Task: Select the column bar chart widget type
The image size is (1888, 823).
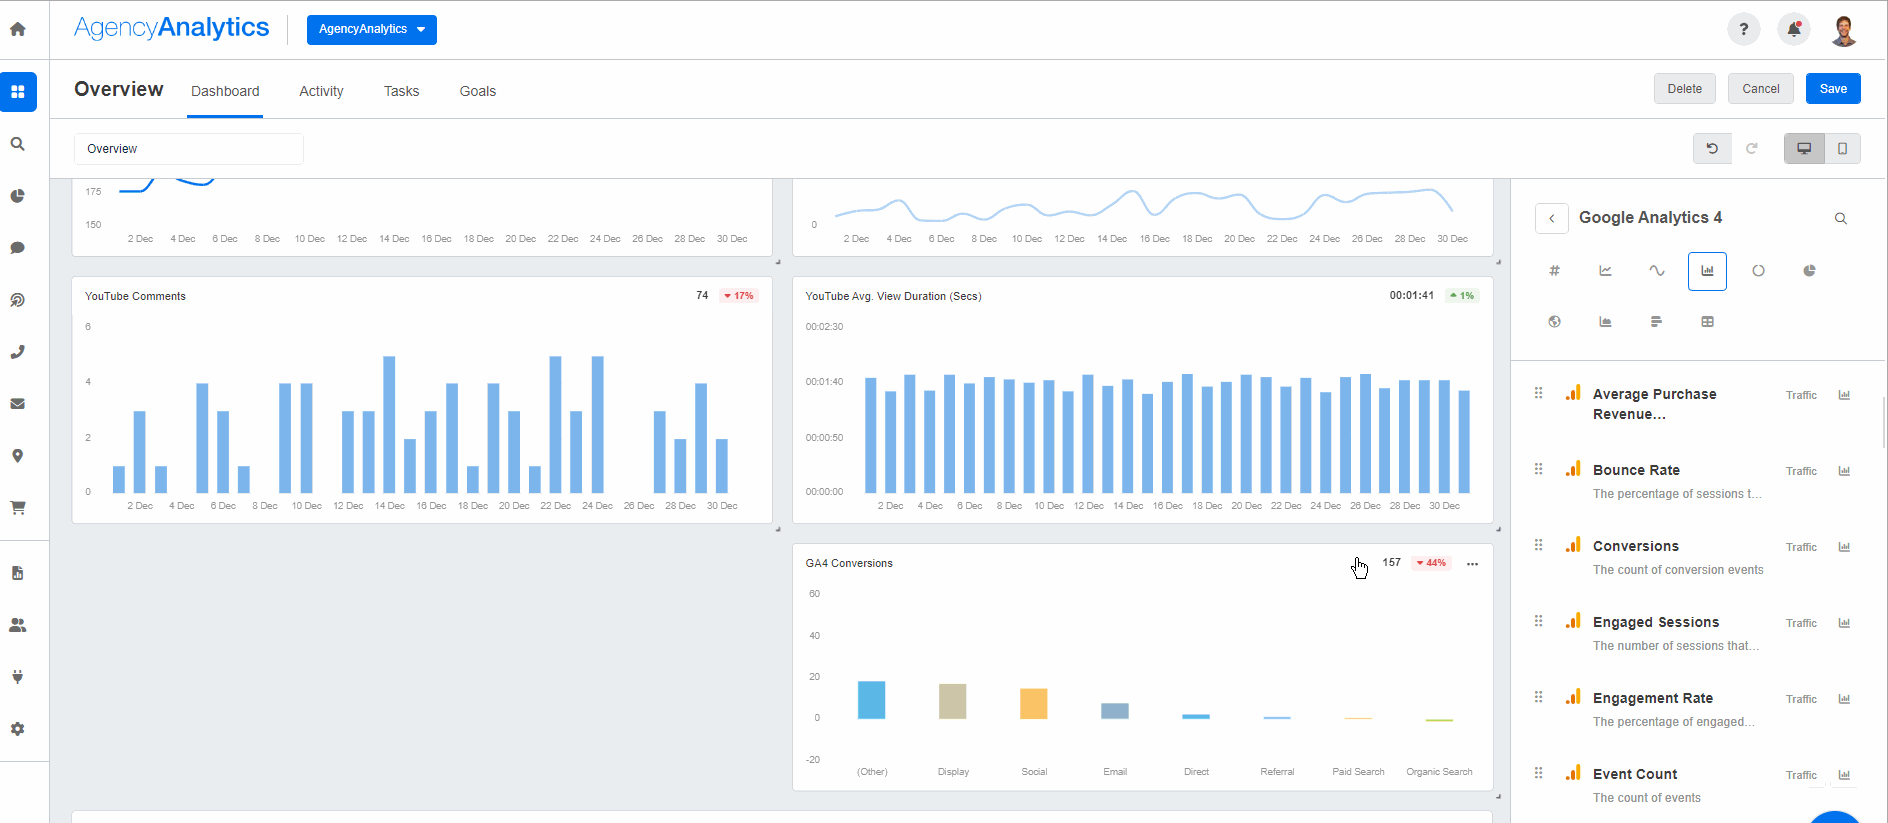Action: [x=1708, y=271]
